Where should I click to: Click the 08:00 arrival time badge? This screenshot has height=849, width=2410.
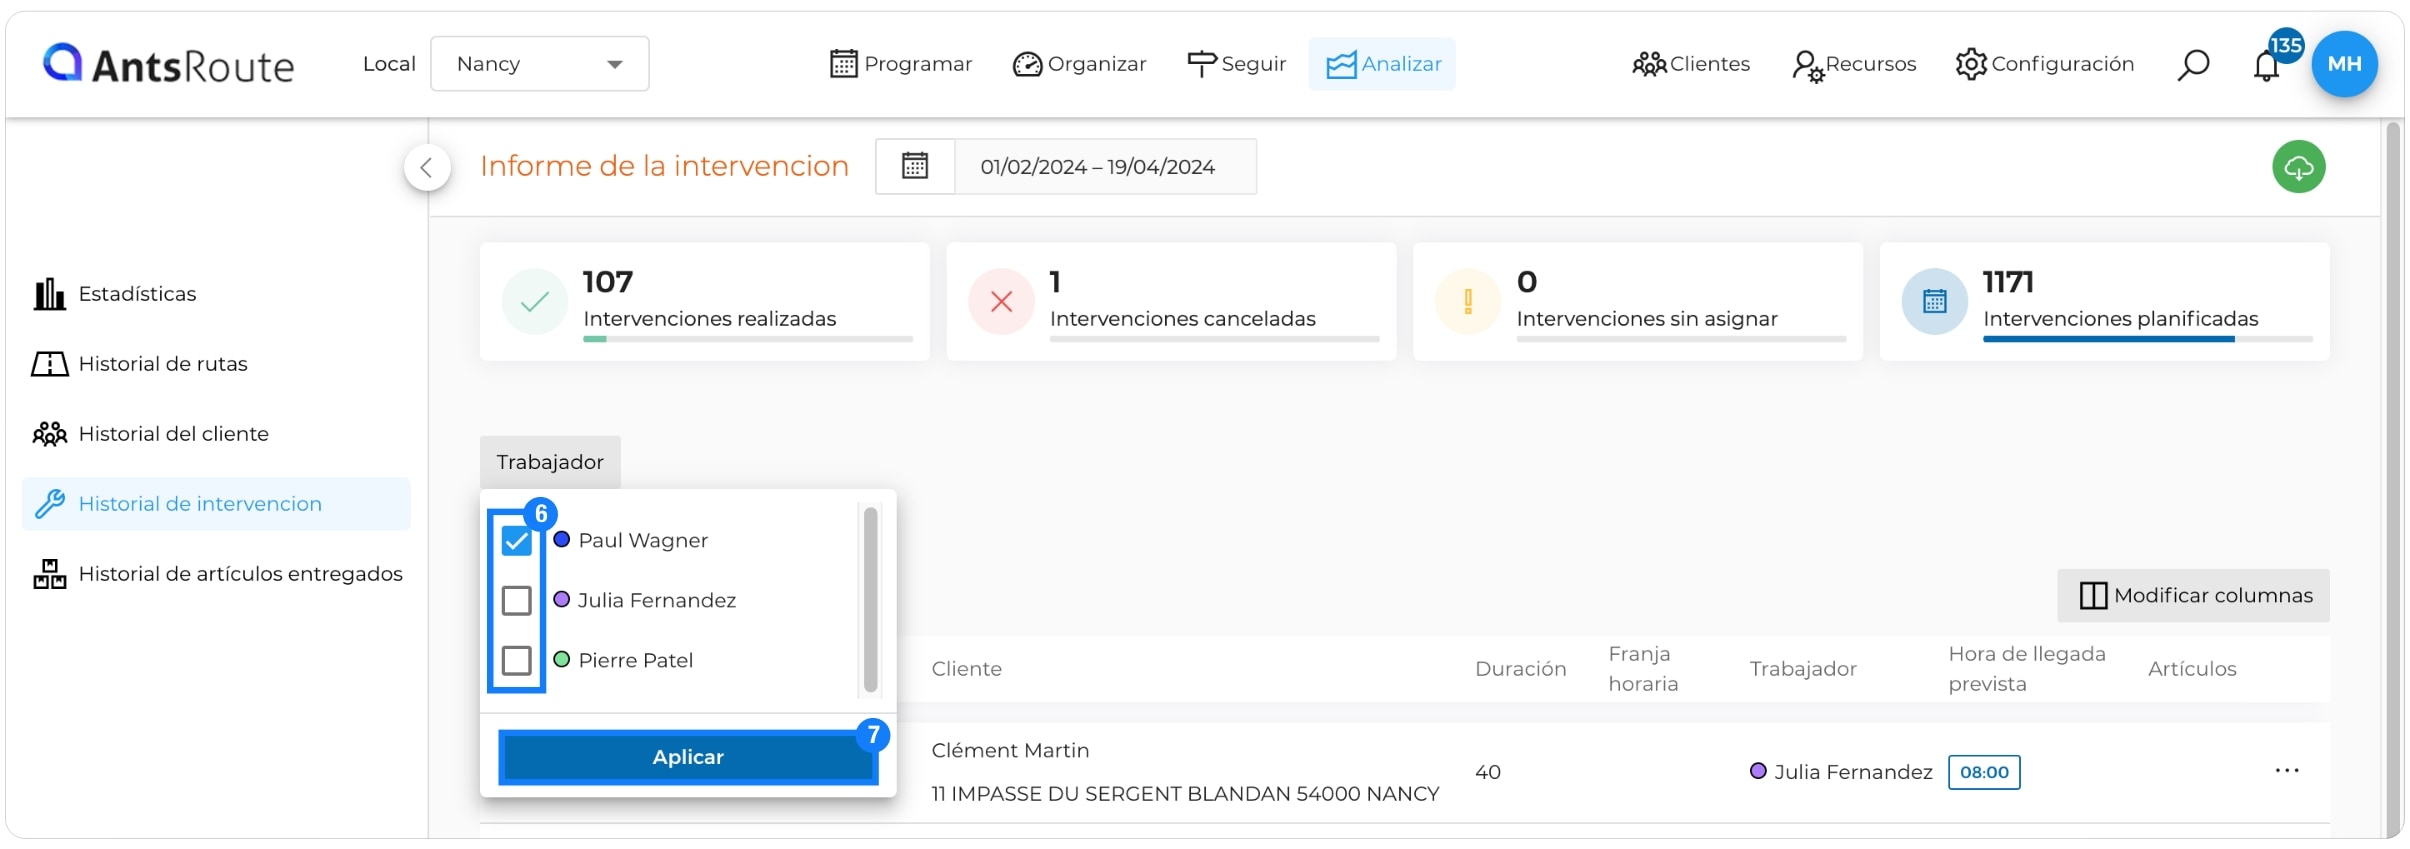click(x=1984, y=772)
